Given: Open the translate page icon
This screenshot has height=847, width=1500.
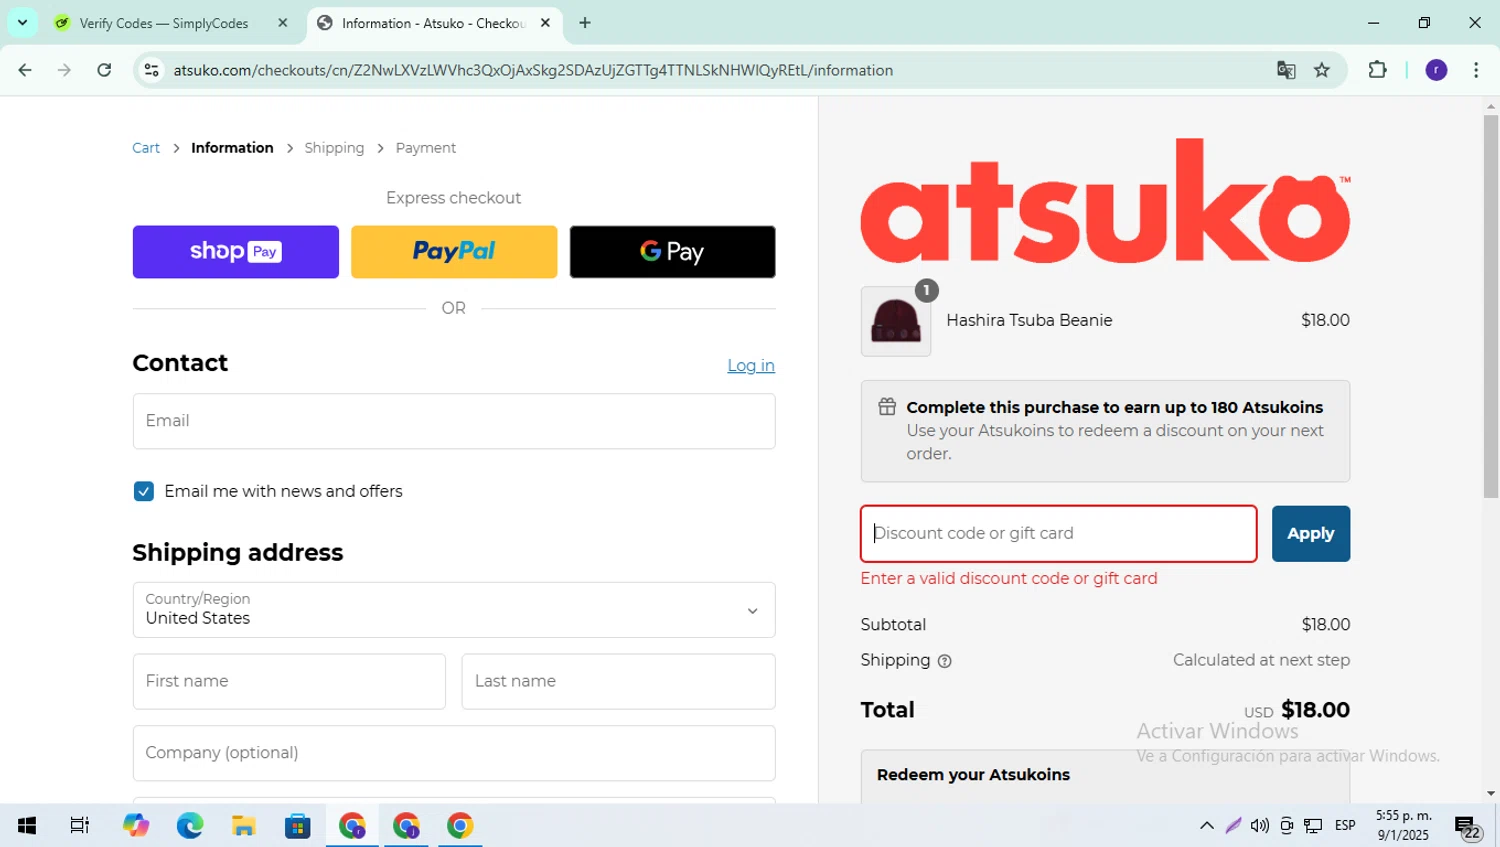Looking at the screenshot, I should tap(1286, 70).
